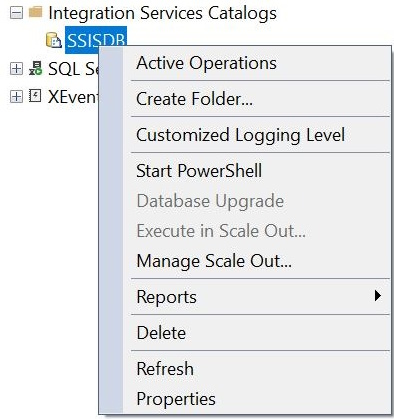
Task: Choose Delete in the context menu
Action: pyautogui.click(x=256, y=333)
